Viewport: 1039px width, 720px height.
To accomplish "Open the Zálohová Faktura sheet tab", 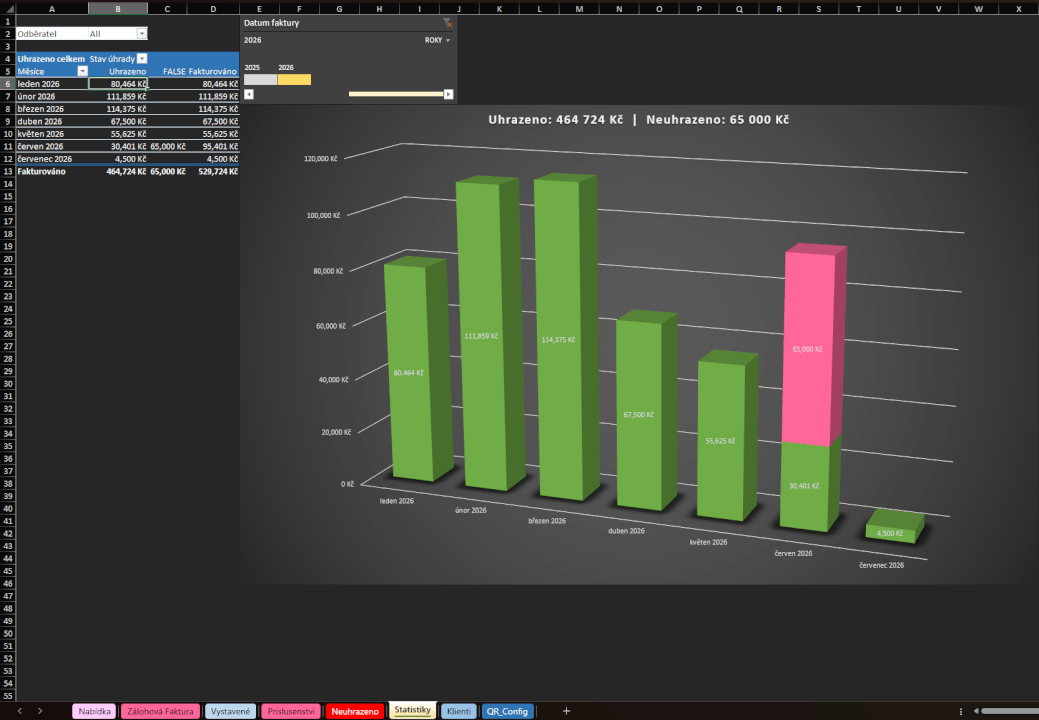I will pyautogui.click(x=160, y=711).
